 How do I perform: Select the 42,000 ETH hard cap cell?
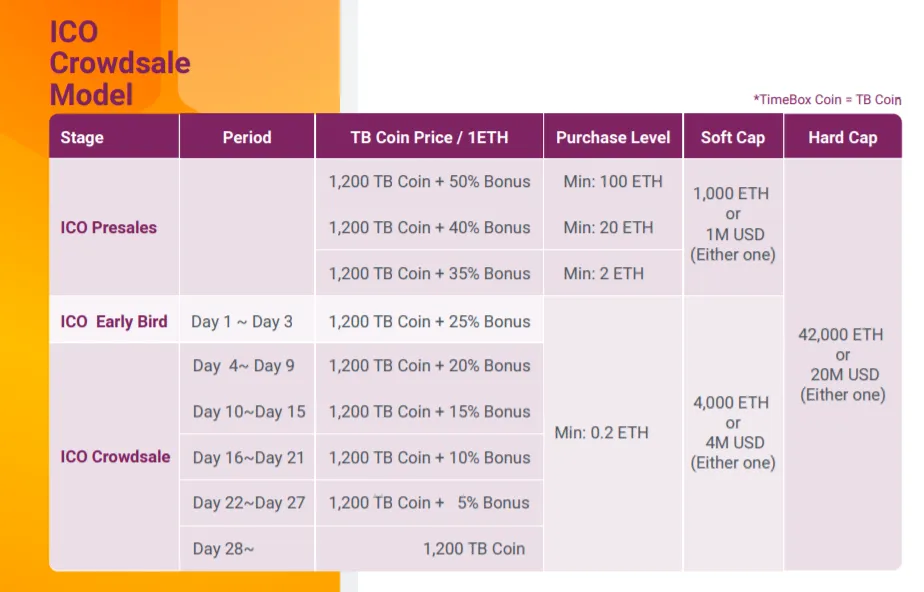point(843,364)
